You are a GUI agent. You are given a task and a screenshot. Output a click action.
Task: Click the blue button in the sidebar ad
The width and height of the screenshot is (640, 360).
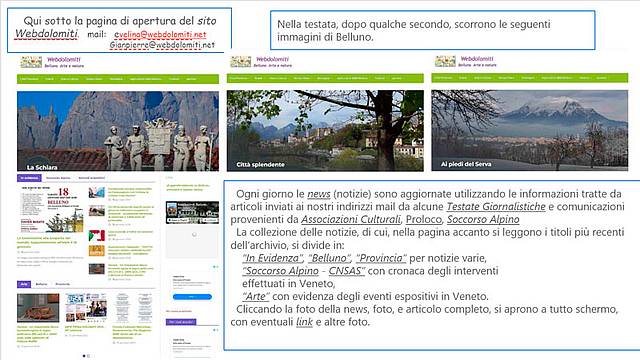(x=192, y=297)
